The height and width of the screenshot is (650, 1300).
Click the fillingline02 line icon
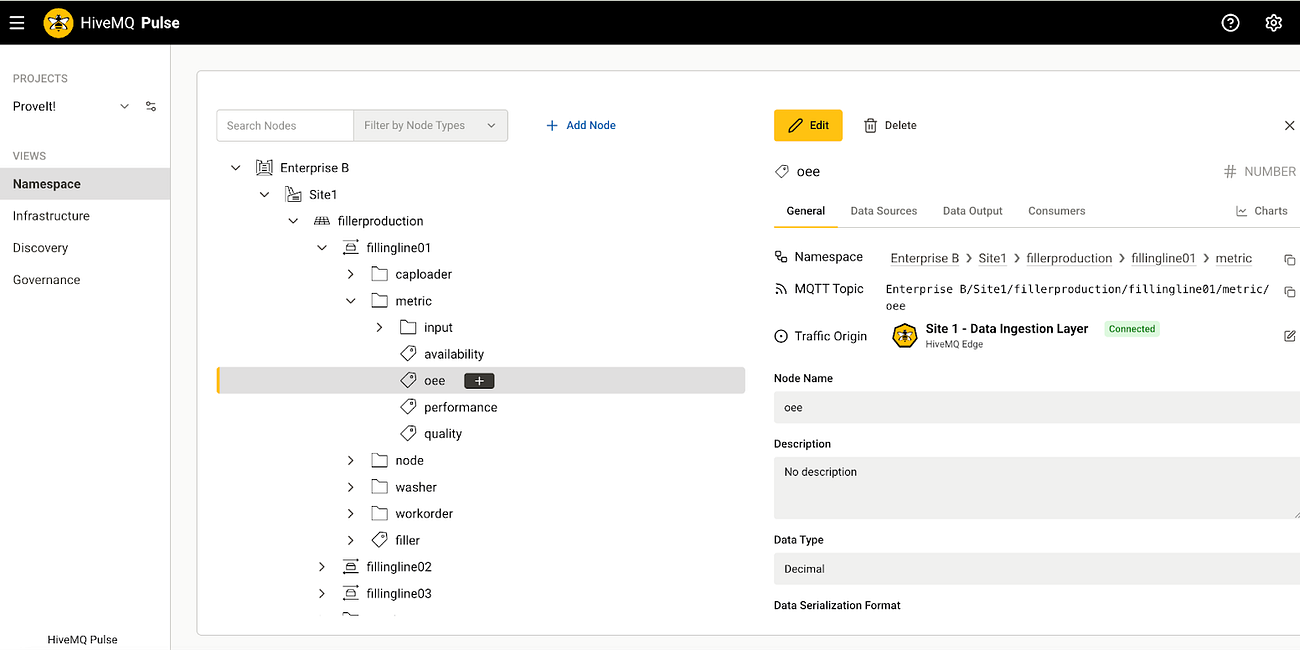pyautogui.click(x=350, y=567)
